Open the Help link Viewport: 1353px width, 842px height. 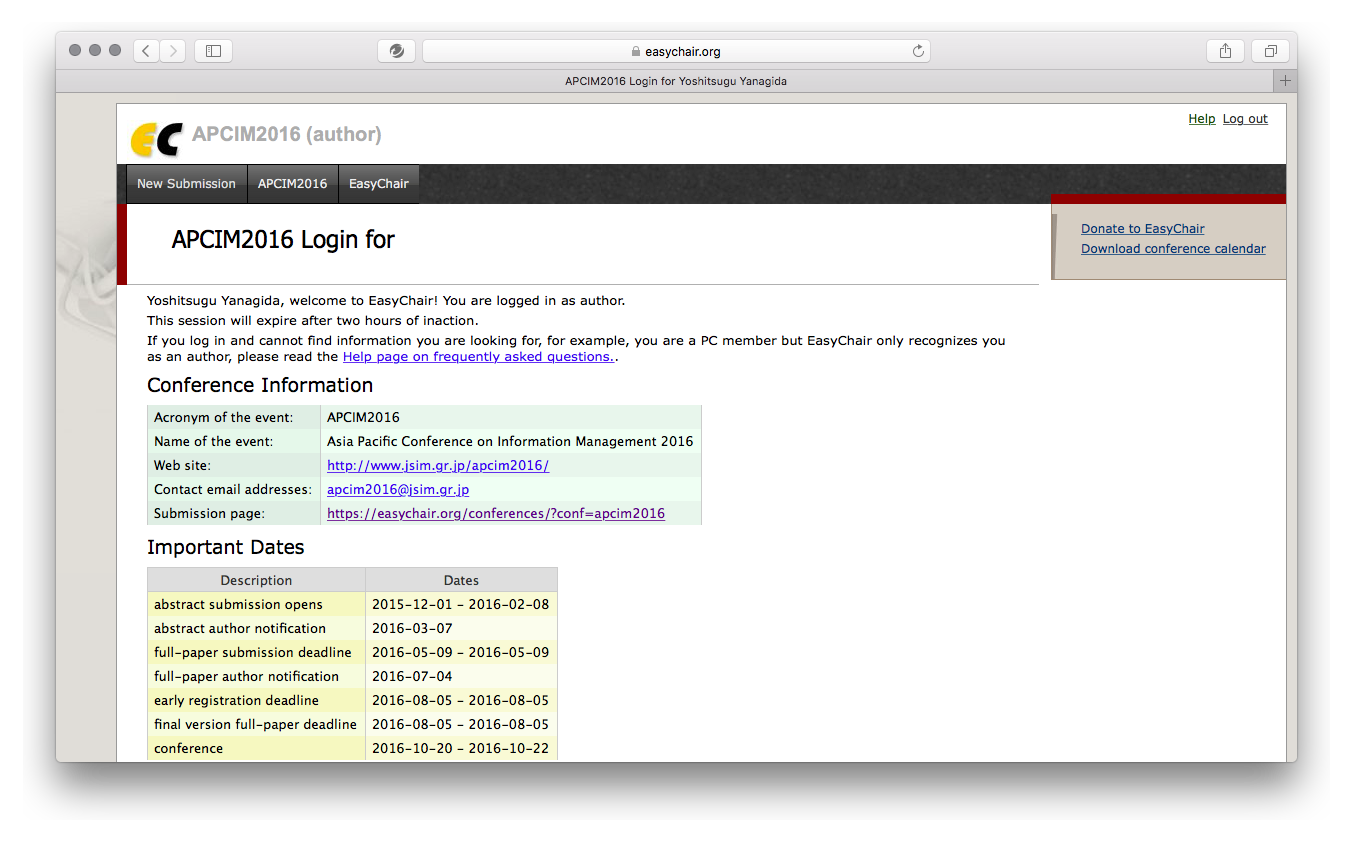(x=1202, y=119)
